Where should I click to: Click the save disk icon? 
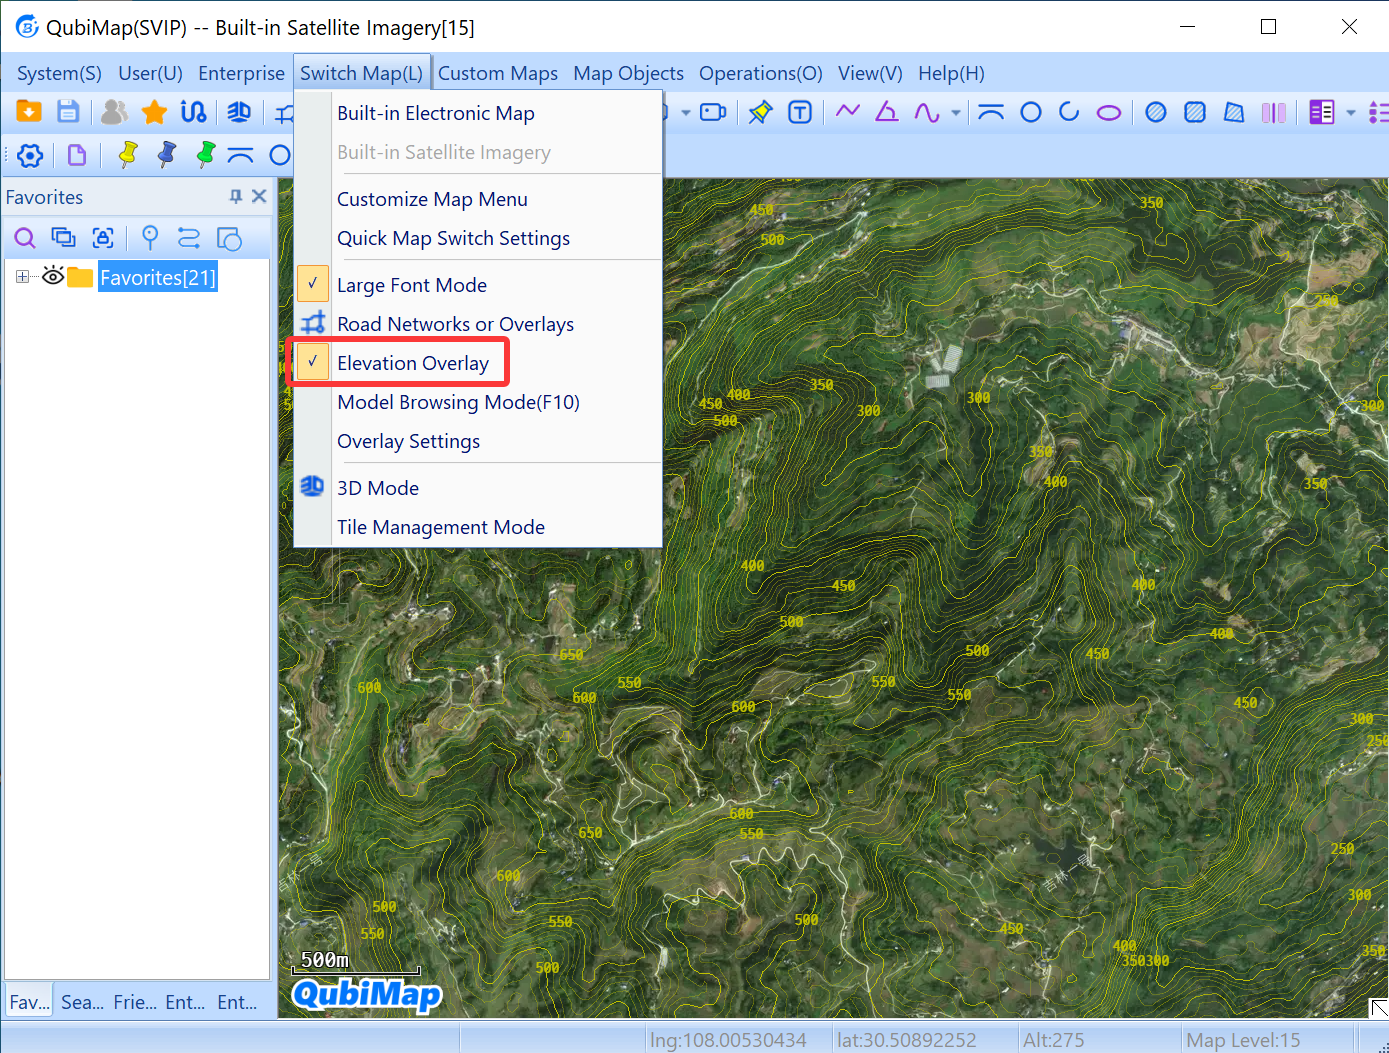pos(68,111)
